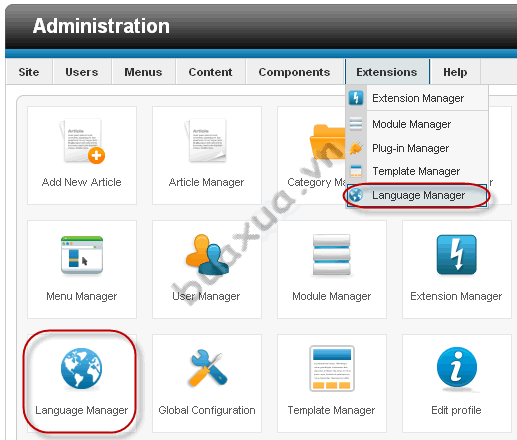Click the Language Manager globe quick icon
Image resolution: width=517 pixels, height=440 pixels.
pos(81,369)
